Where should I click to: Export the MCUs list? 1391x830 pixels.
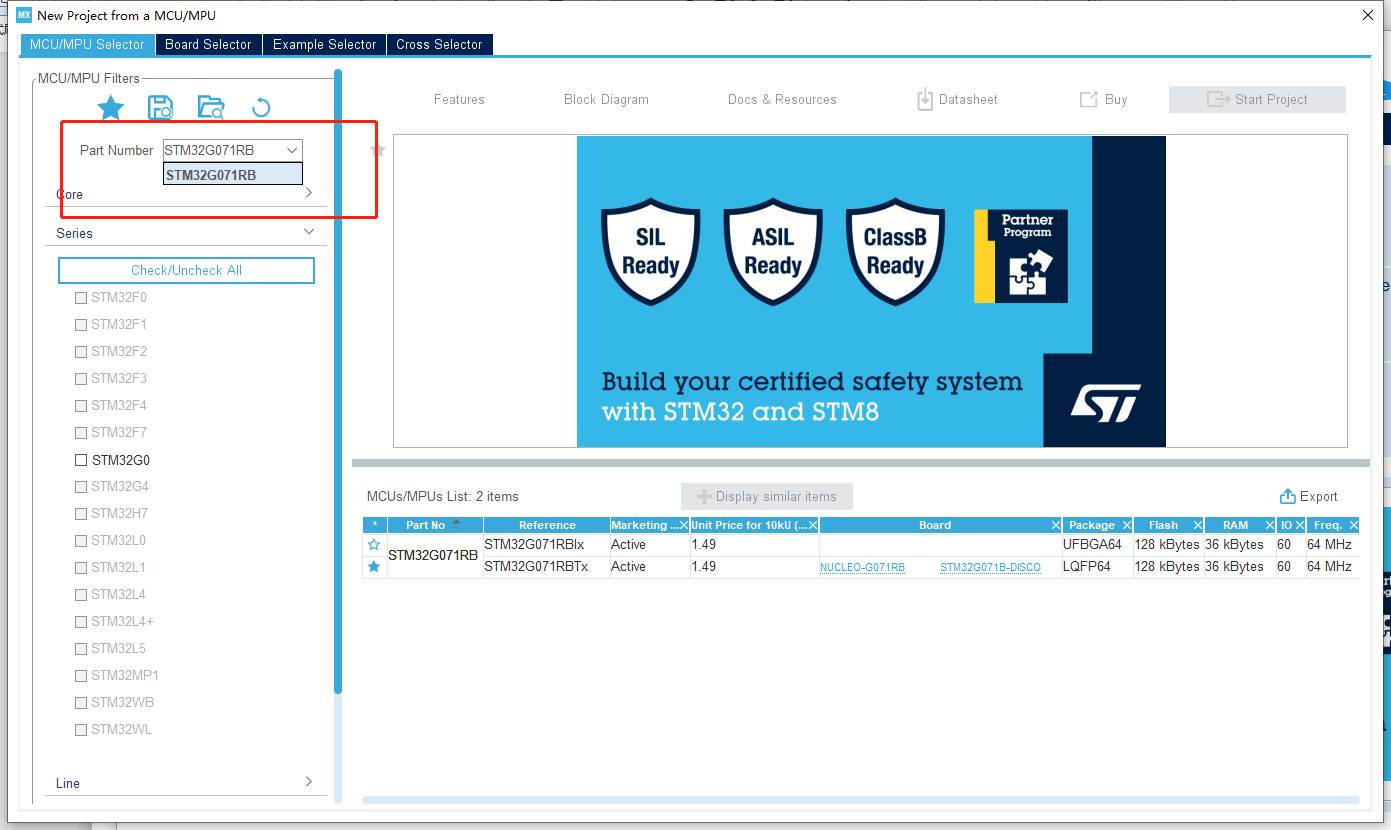click(1308, 496)
